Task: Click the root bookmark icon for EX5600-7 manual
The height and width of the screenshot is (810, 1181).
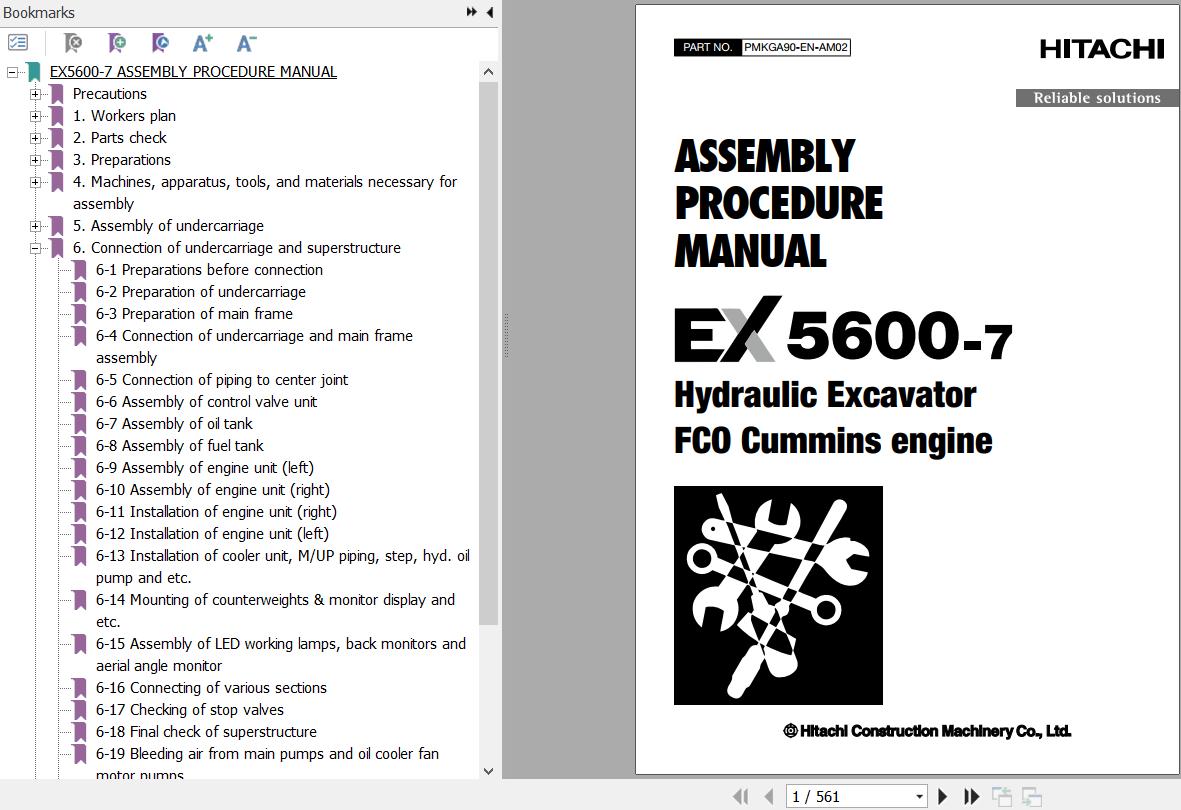Action: 33,72
